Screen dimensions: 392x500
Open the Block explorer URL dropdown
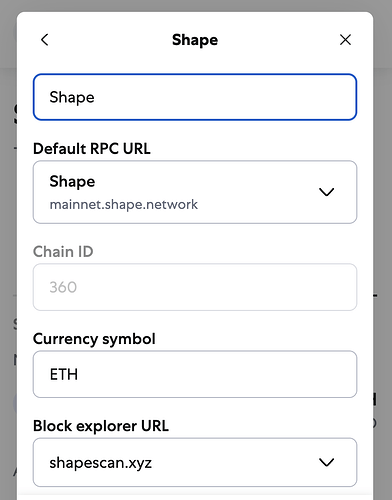(195, 462)
